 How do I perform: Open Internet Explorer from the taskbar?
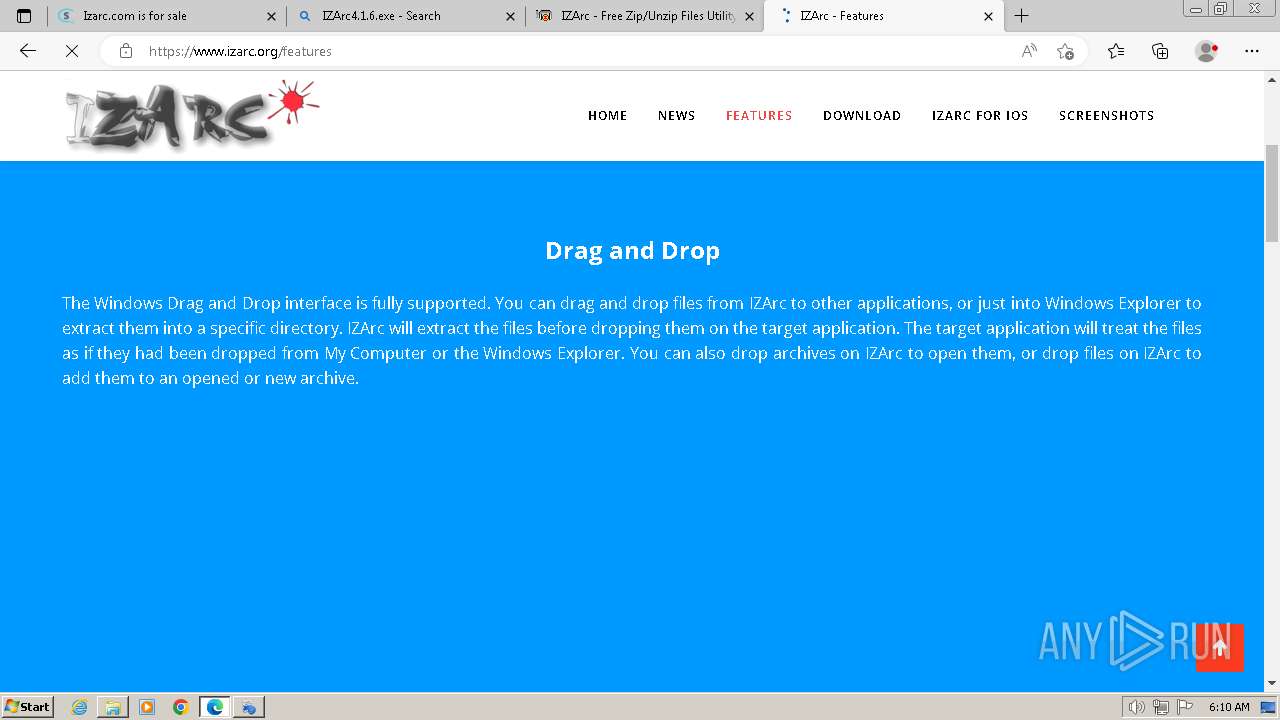coord(79,707)
